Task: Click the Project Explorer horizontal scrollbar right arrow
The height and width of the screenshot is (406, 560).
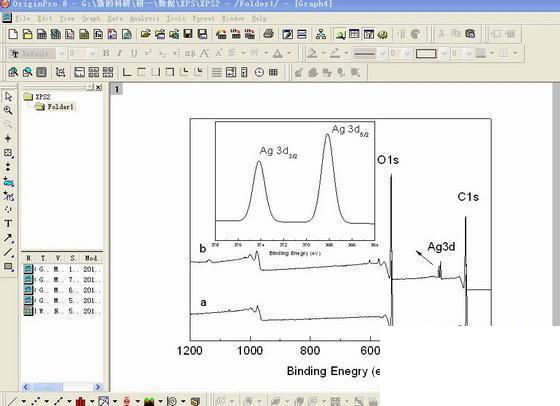Action: [x=98, y=387]
